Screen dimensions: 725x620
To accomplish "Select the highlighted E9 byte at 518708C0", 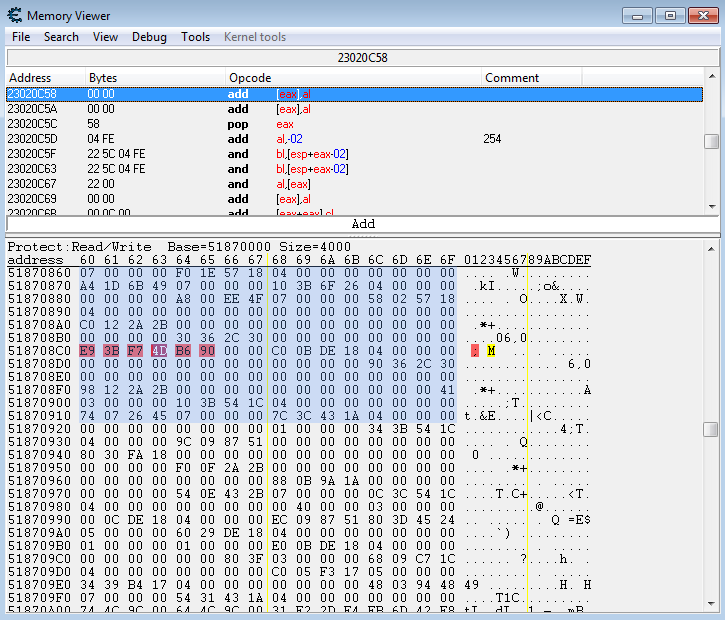I will coord(86,350).
